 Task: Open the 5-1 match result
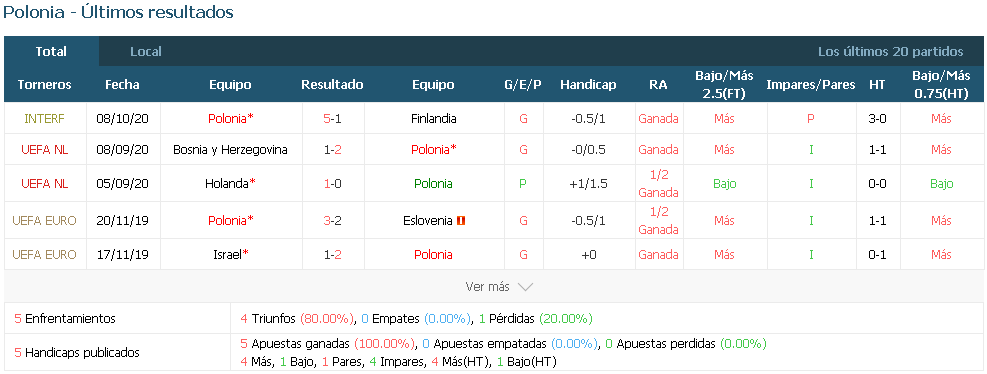pyautogui.click(x=332, y=118)
